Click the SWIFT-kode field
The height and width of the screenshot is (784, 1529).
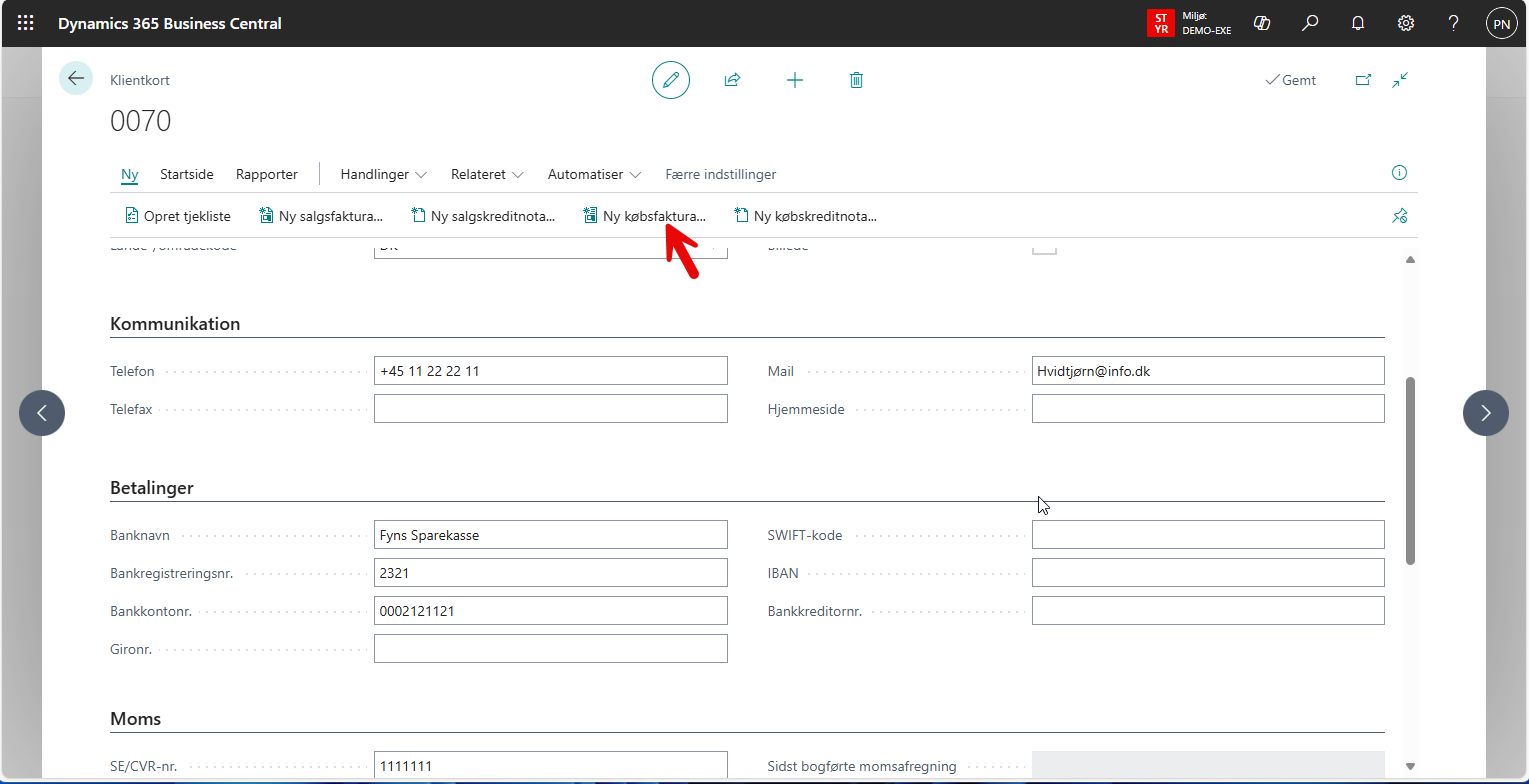1208,535
